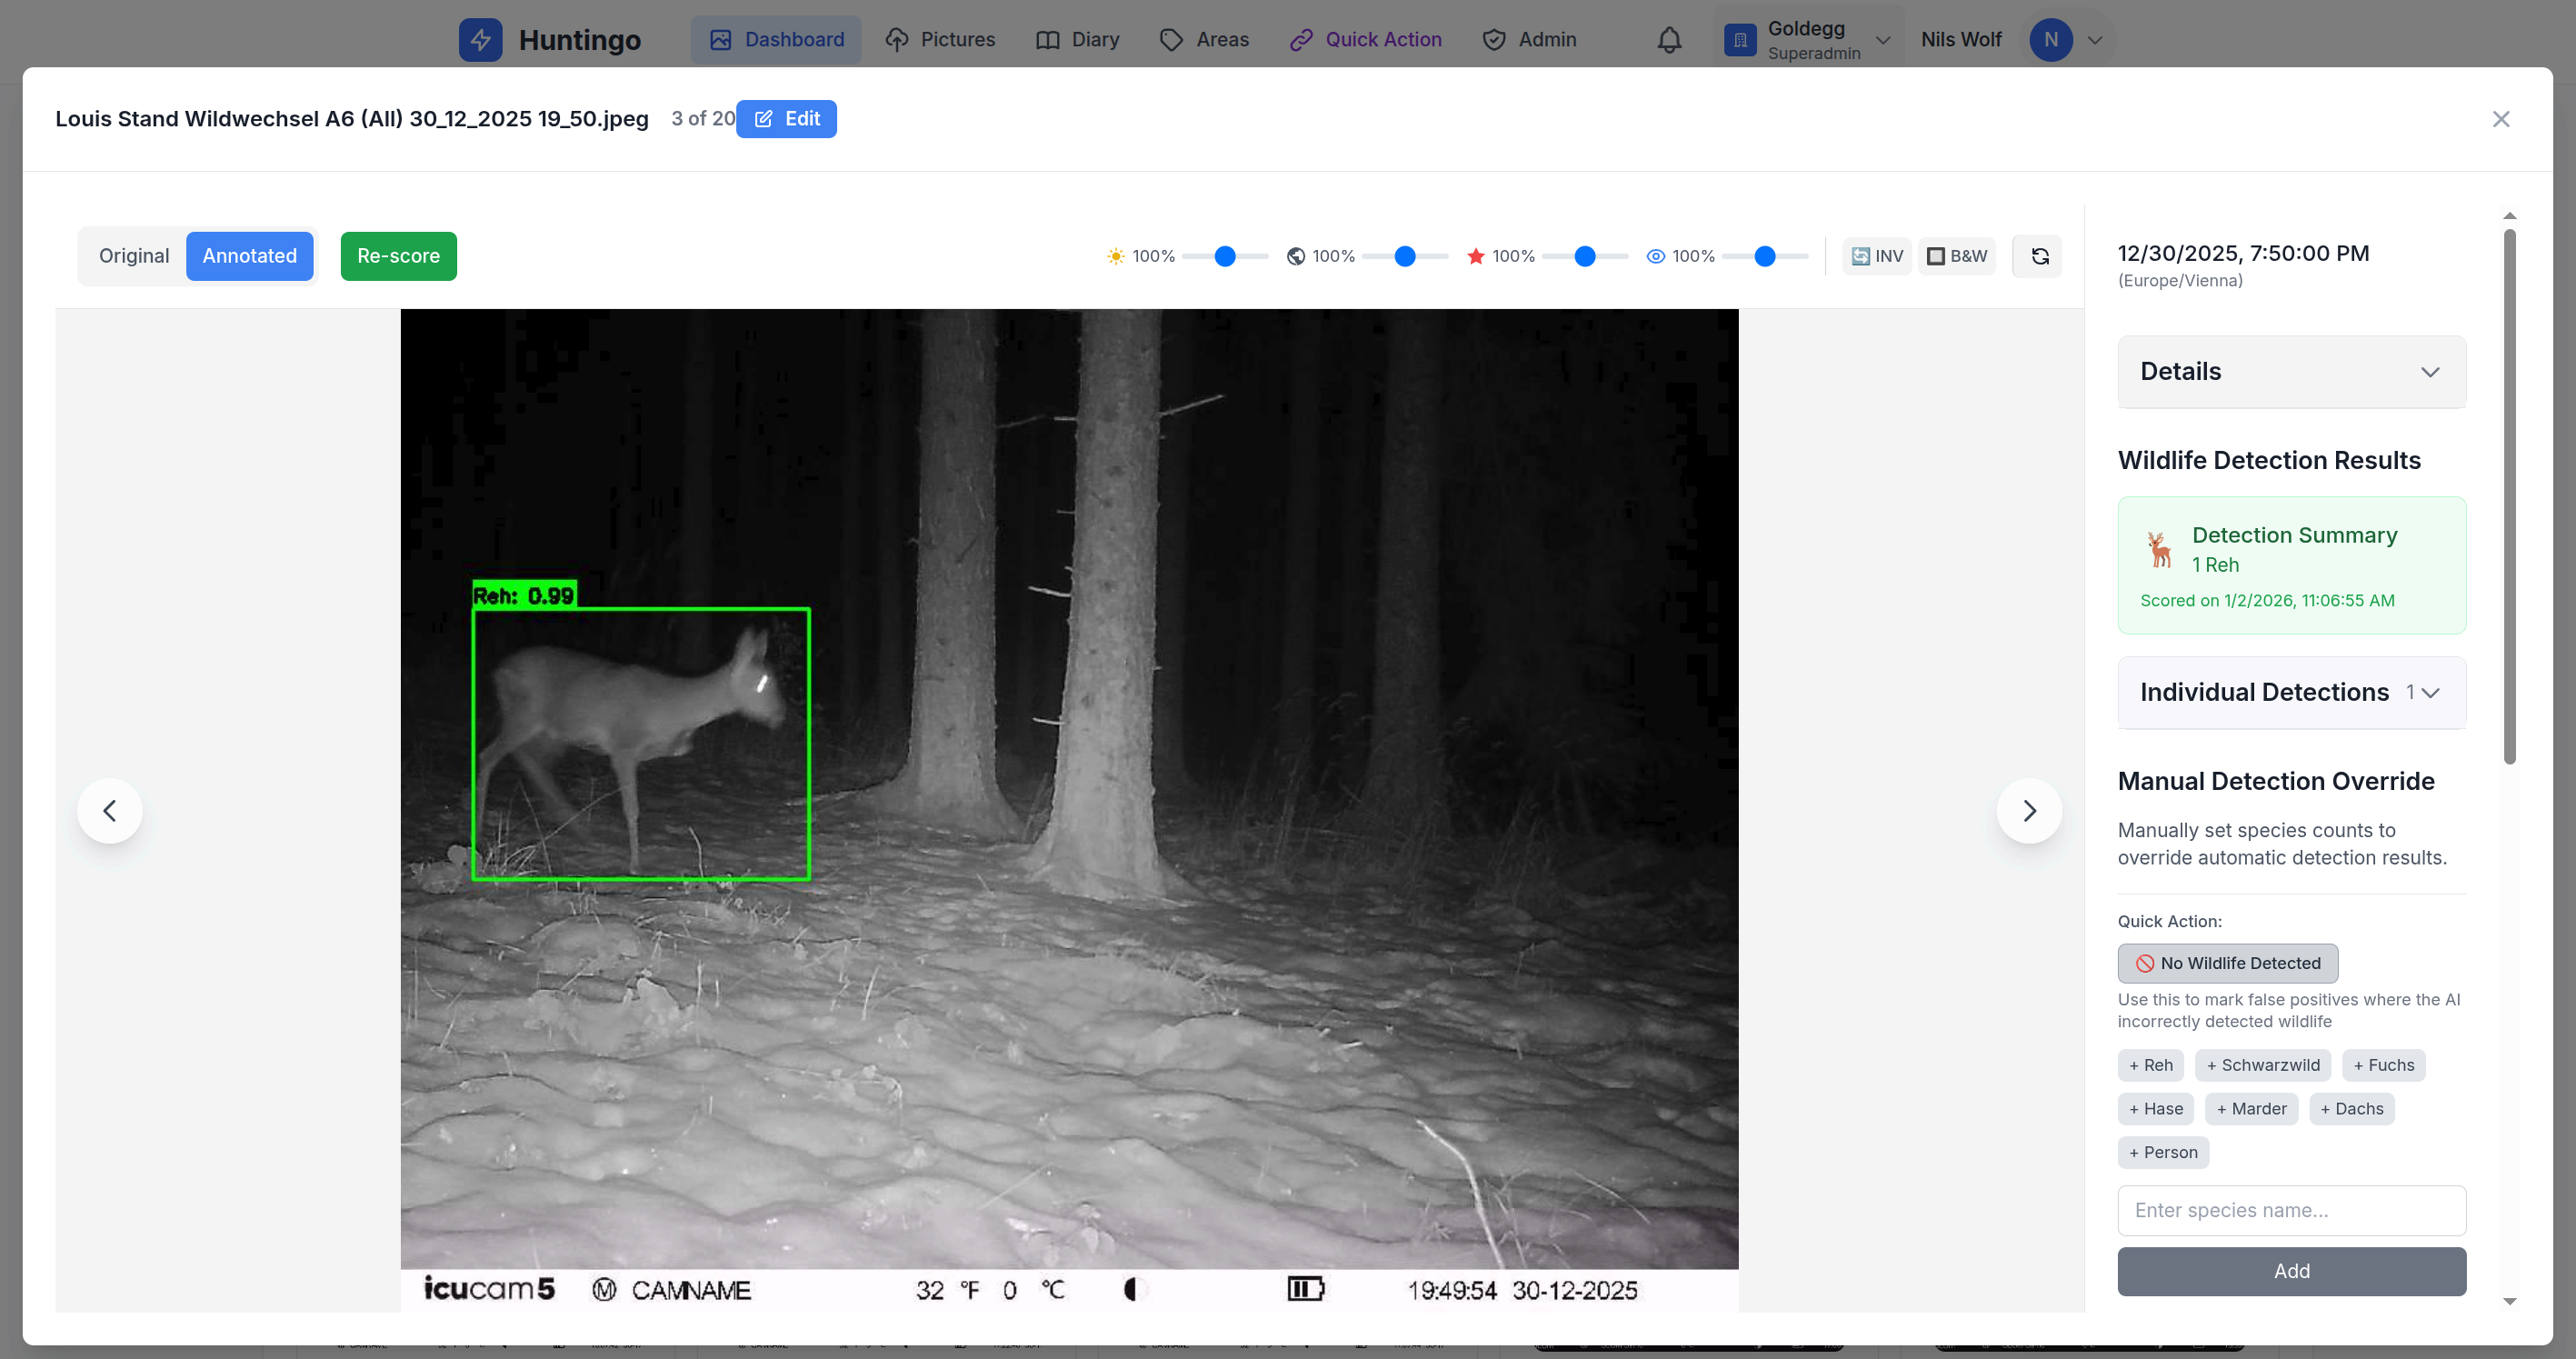Image resolution: width=2576 pixels, height=1359 pixels.
Task: Toggle the B&W filter
Action: click(1957, 257)
